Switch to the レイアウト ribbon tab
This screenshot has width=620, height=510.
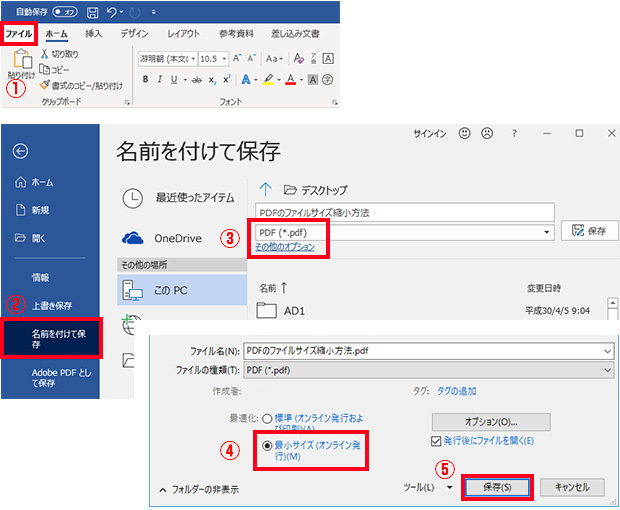coord(183,34)
